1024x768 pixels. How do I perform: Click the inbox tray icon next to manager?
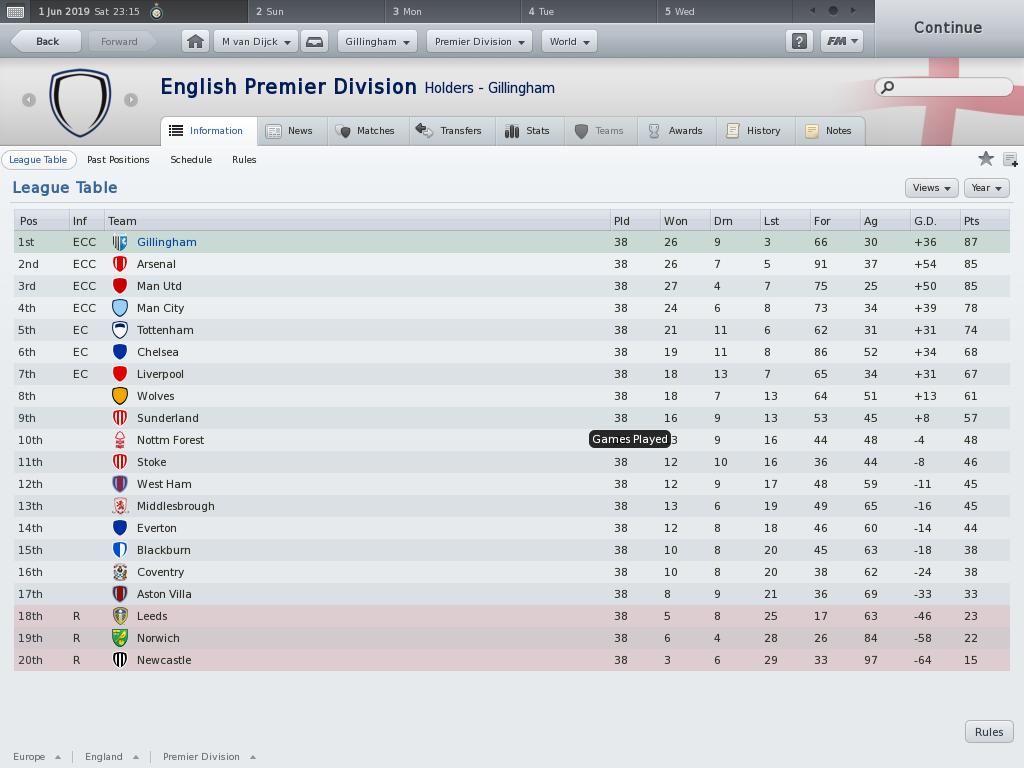point(314,41)
